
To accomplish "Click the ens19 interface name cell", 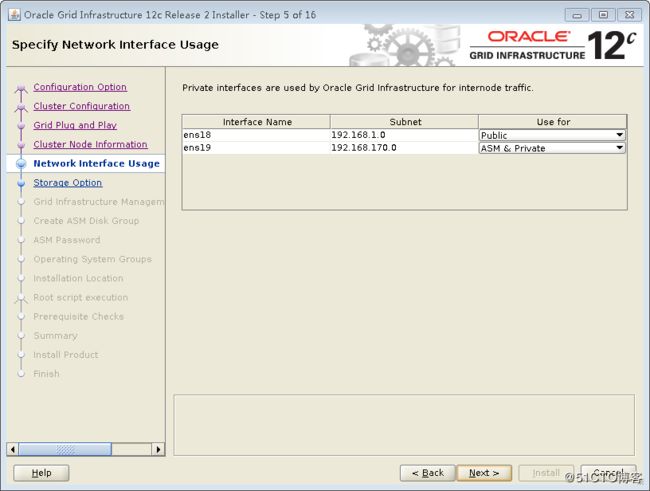I will point(256,148).
